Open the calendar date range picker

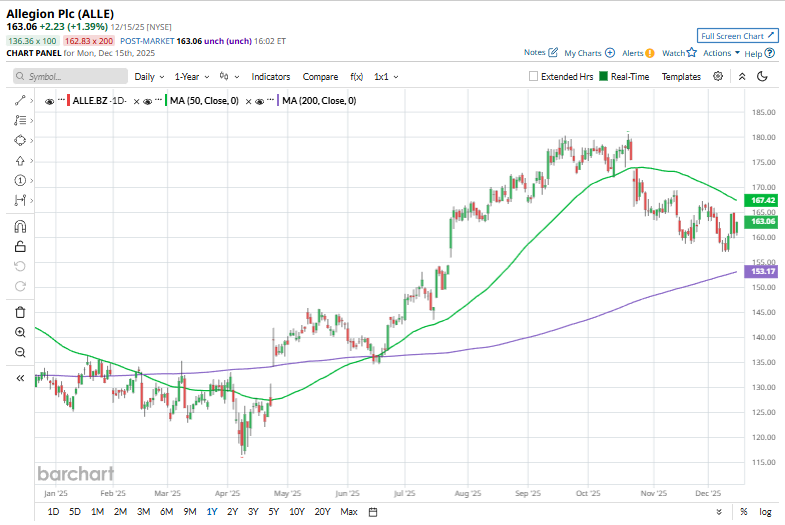pos(373,512)
